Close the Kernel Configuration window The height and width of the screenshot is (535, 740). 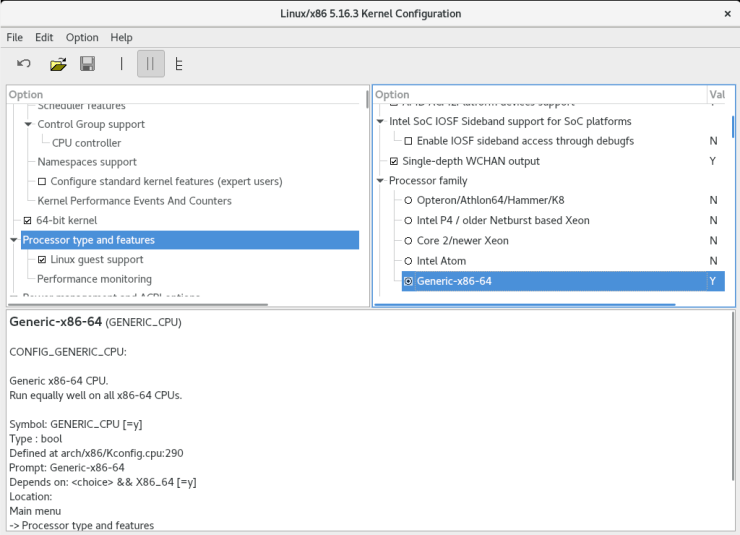pyautogui.click(x=727, y=14)
